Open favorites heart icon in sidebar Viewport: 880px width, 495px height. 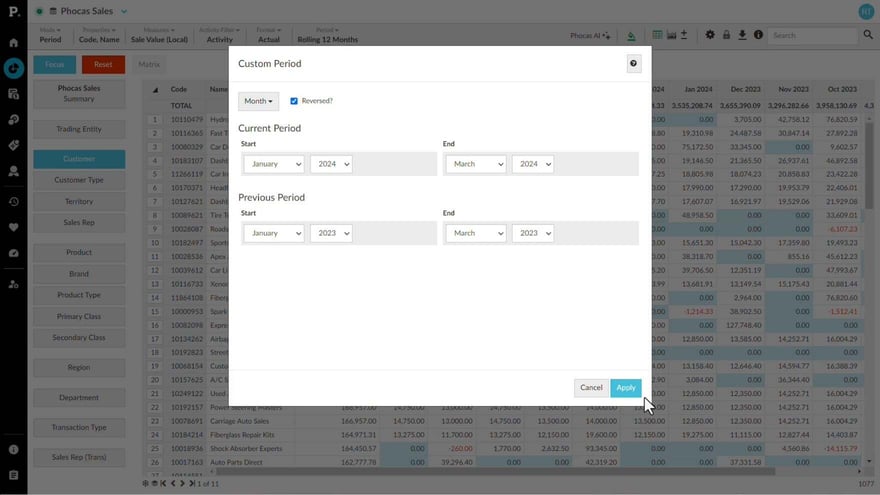[x=13, y=227]
